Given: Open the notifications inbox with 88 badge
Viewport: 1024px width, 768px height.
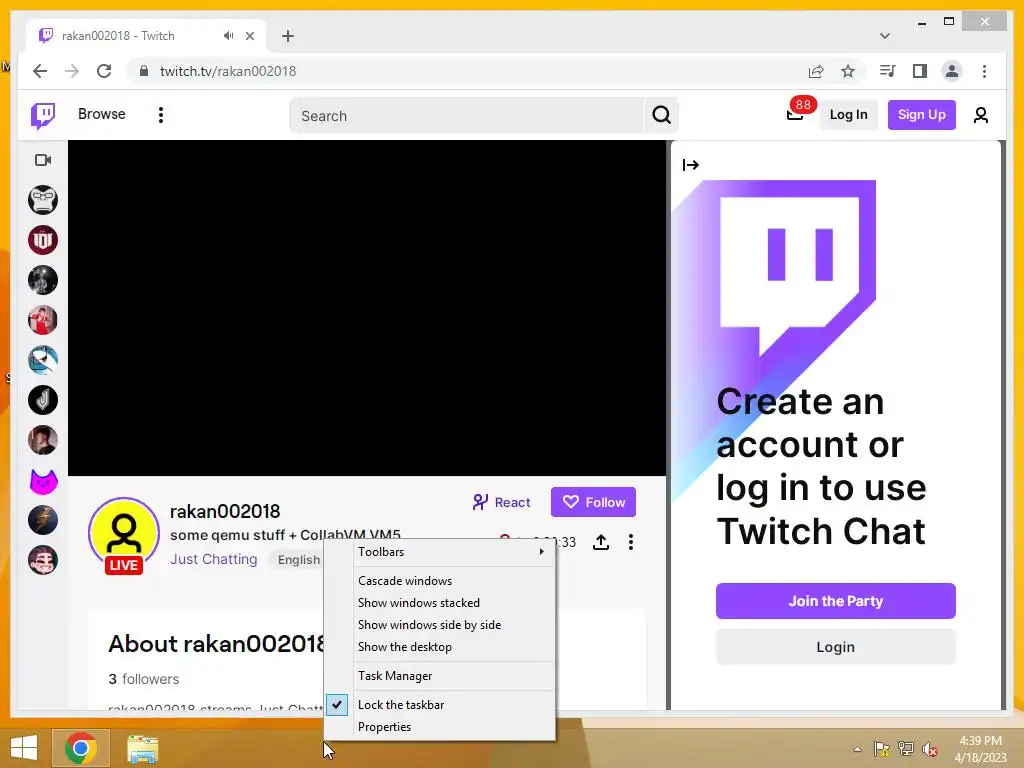Looking at the screenshot, I should coord(795,115).
